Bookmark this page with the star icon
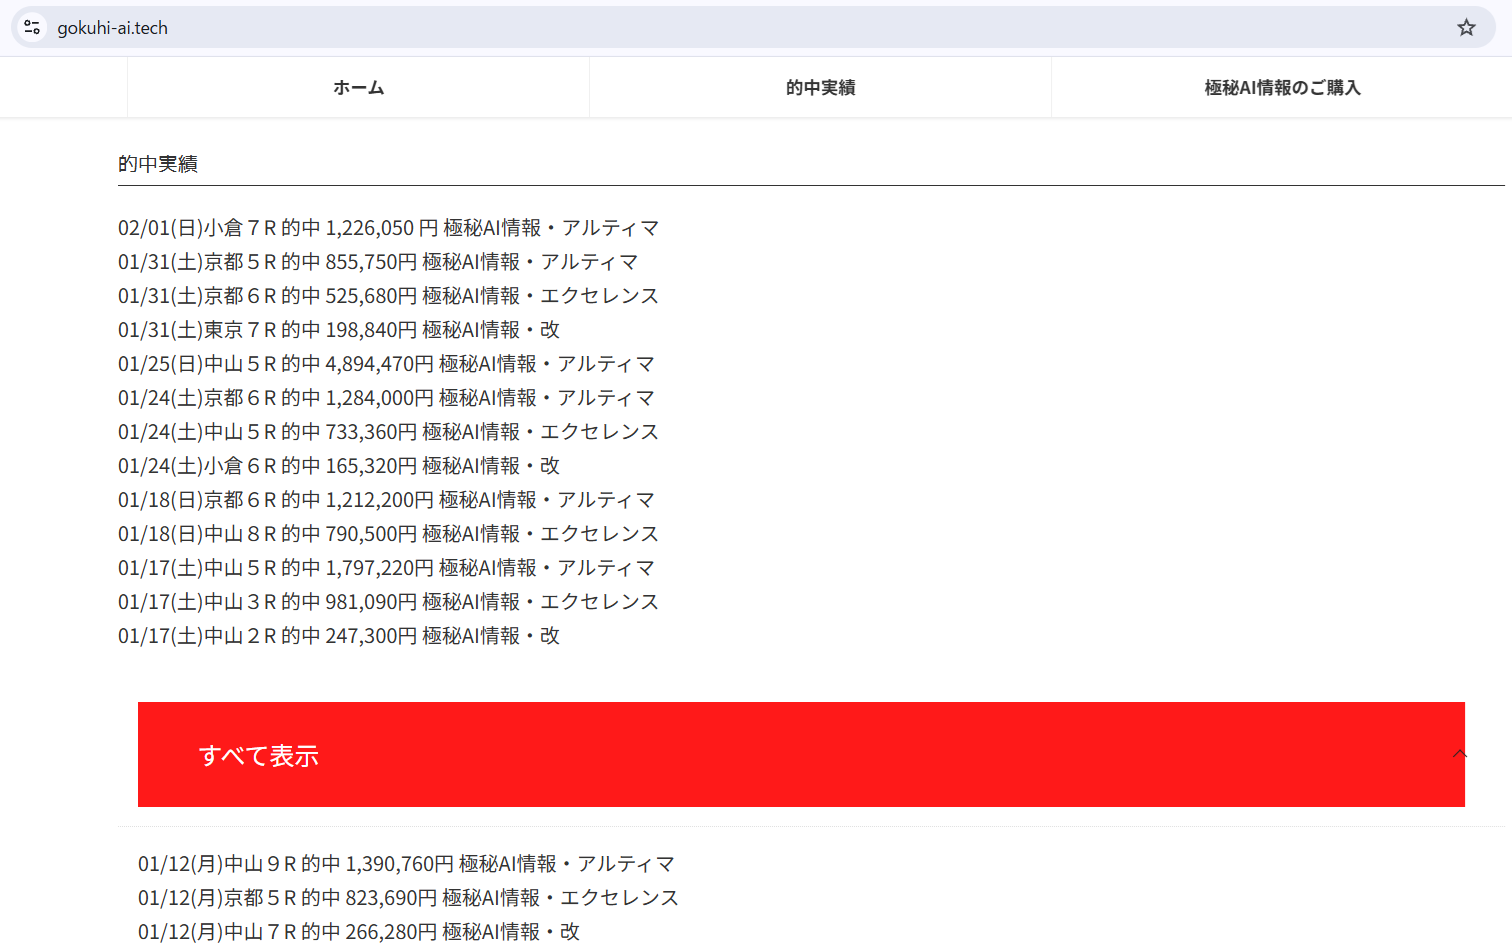 pyautogui.click(x=1466, y=27)
